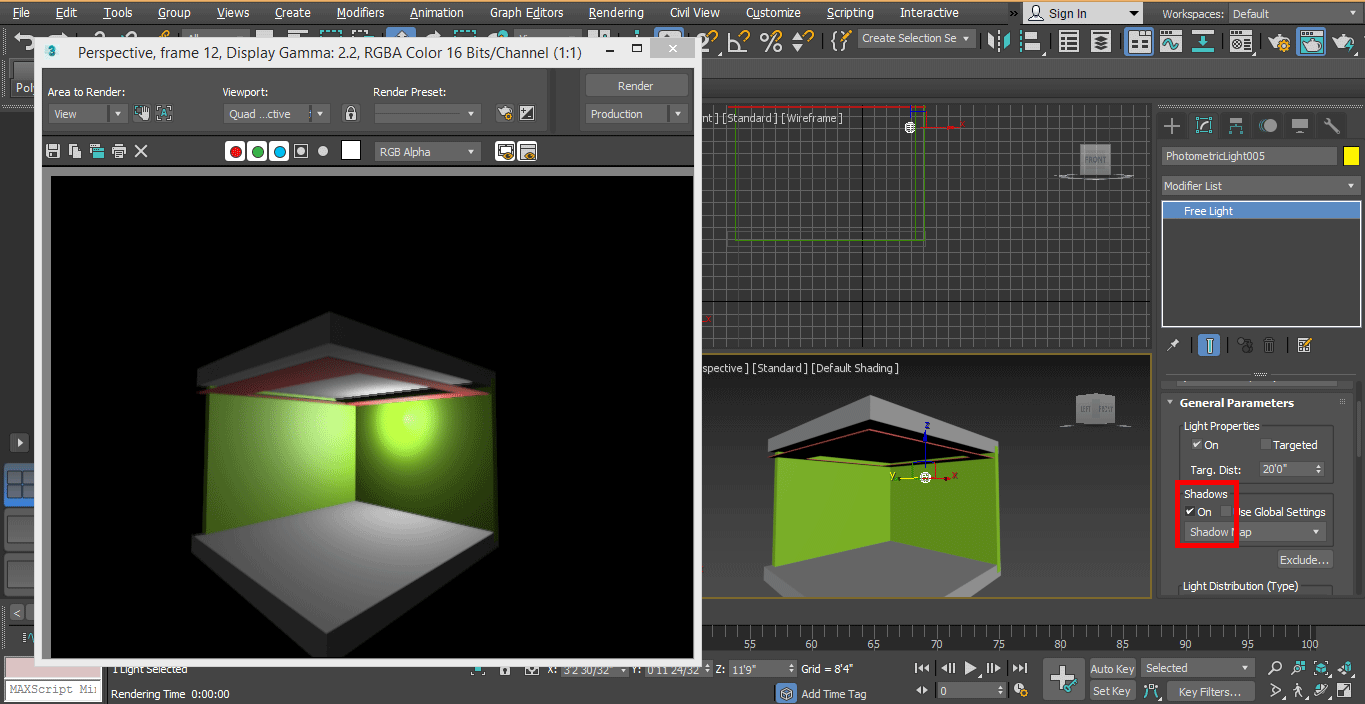Click the Curve Editor toolbar icon
This screenshot has height=704, width=1365.
coord(1171,41)
